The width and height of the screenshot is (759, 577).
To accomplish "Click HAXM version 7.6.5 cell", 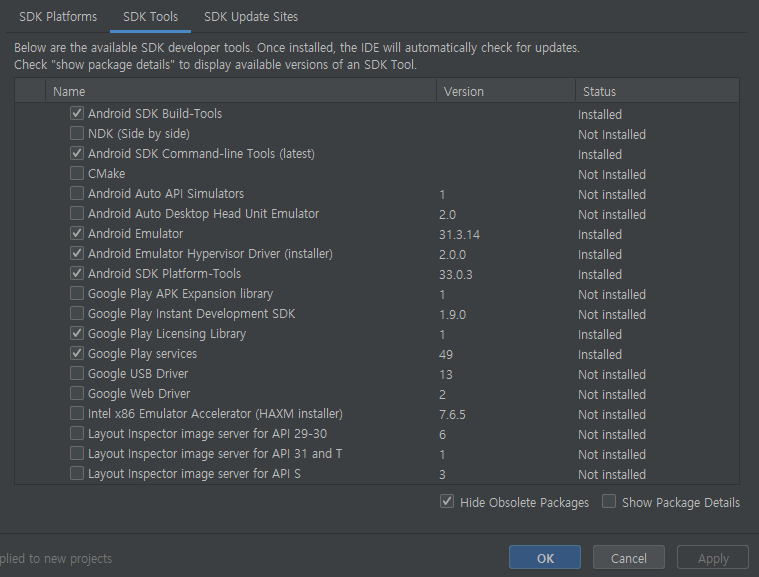I will coord(452,415).
